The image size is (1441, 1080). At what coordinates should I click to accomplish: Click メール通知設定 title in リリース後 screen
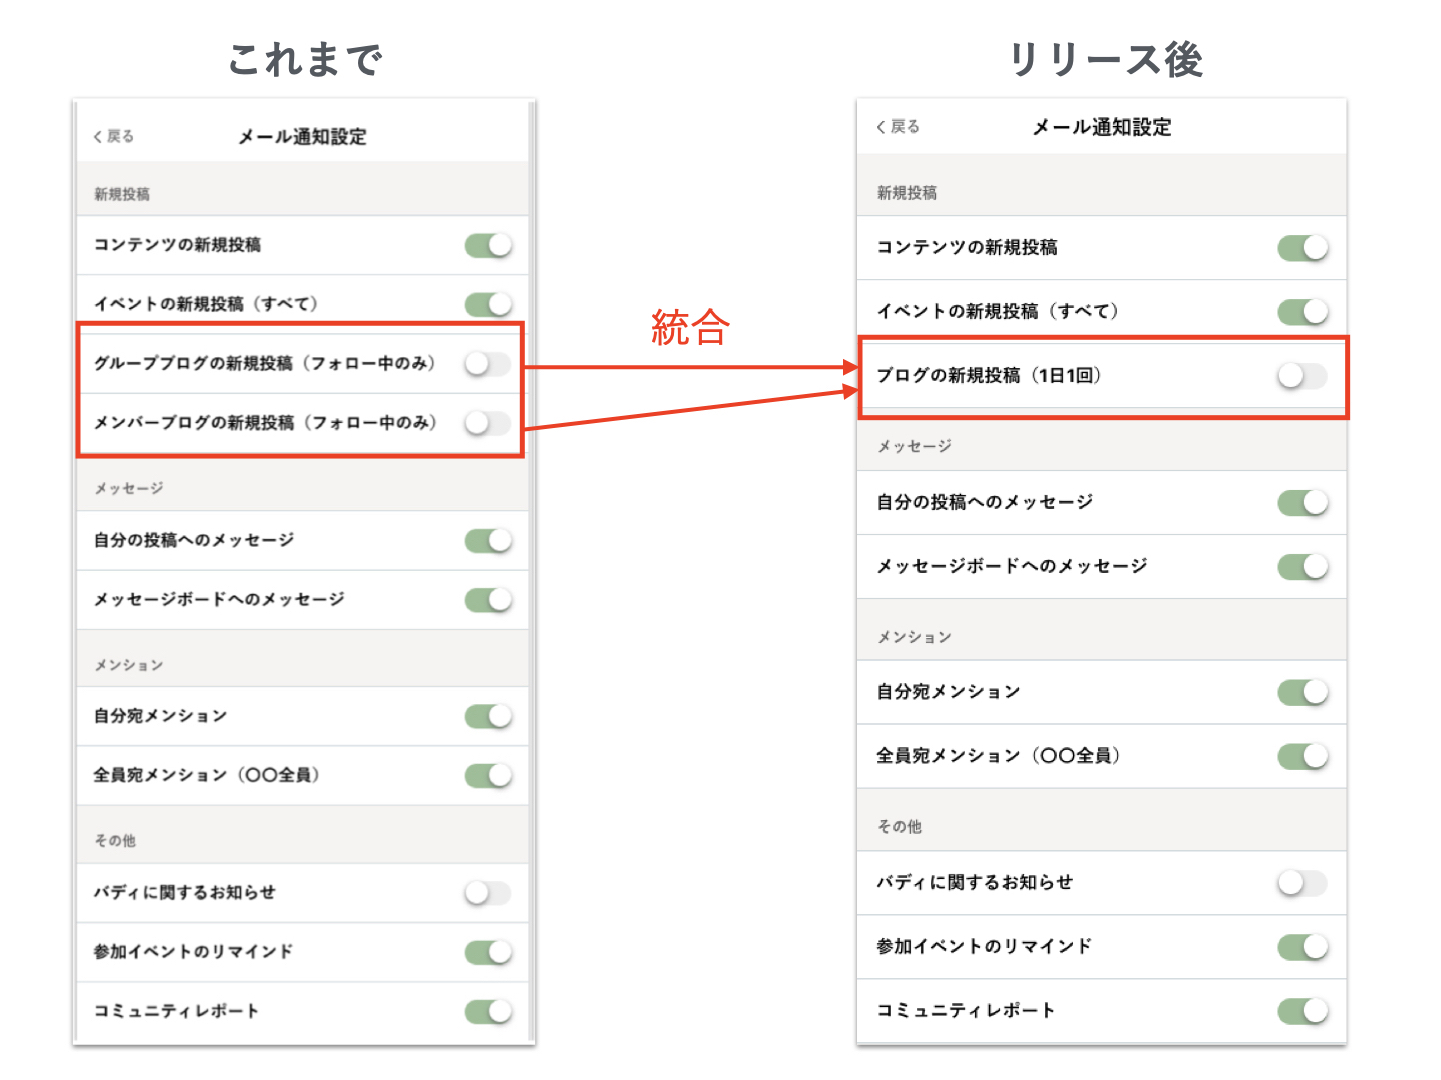coord(1101,127)
